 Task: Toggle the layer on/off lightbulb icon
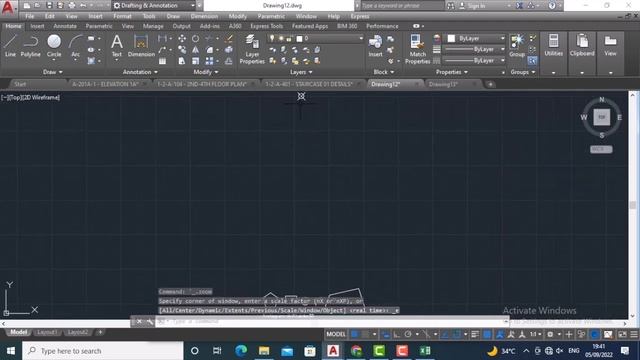point(272,38)
